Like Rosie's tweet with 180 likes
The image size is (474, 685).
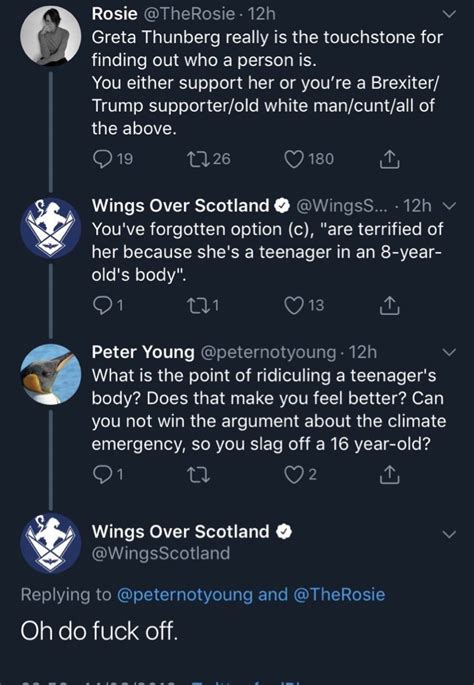294,159
